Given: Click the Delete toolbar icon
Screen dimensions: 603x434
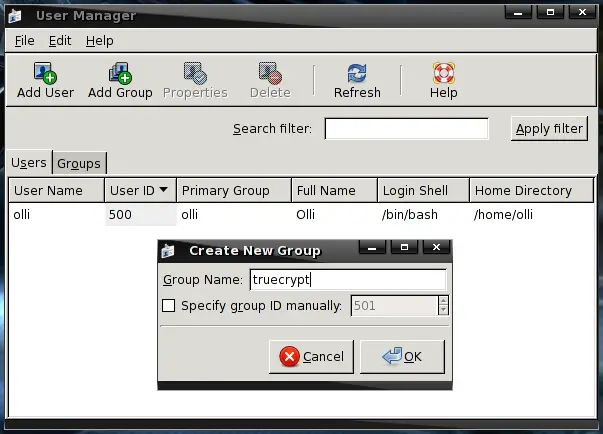Looking at the screenshot, I should coord(269,73).
